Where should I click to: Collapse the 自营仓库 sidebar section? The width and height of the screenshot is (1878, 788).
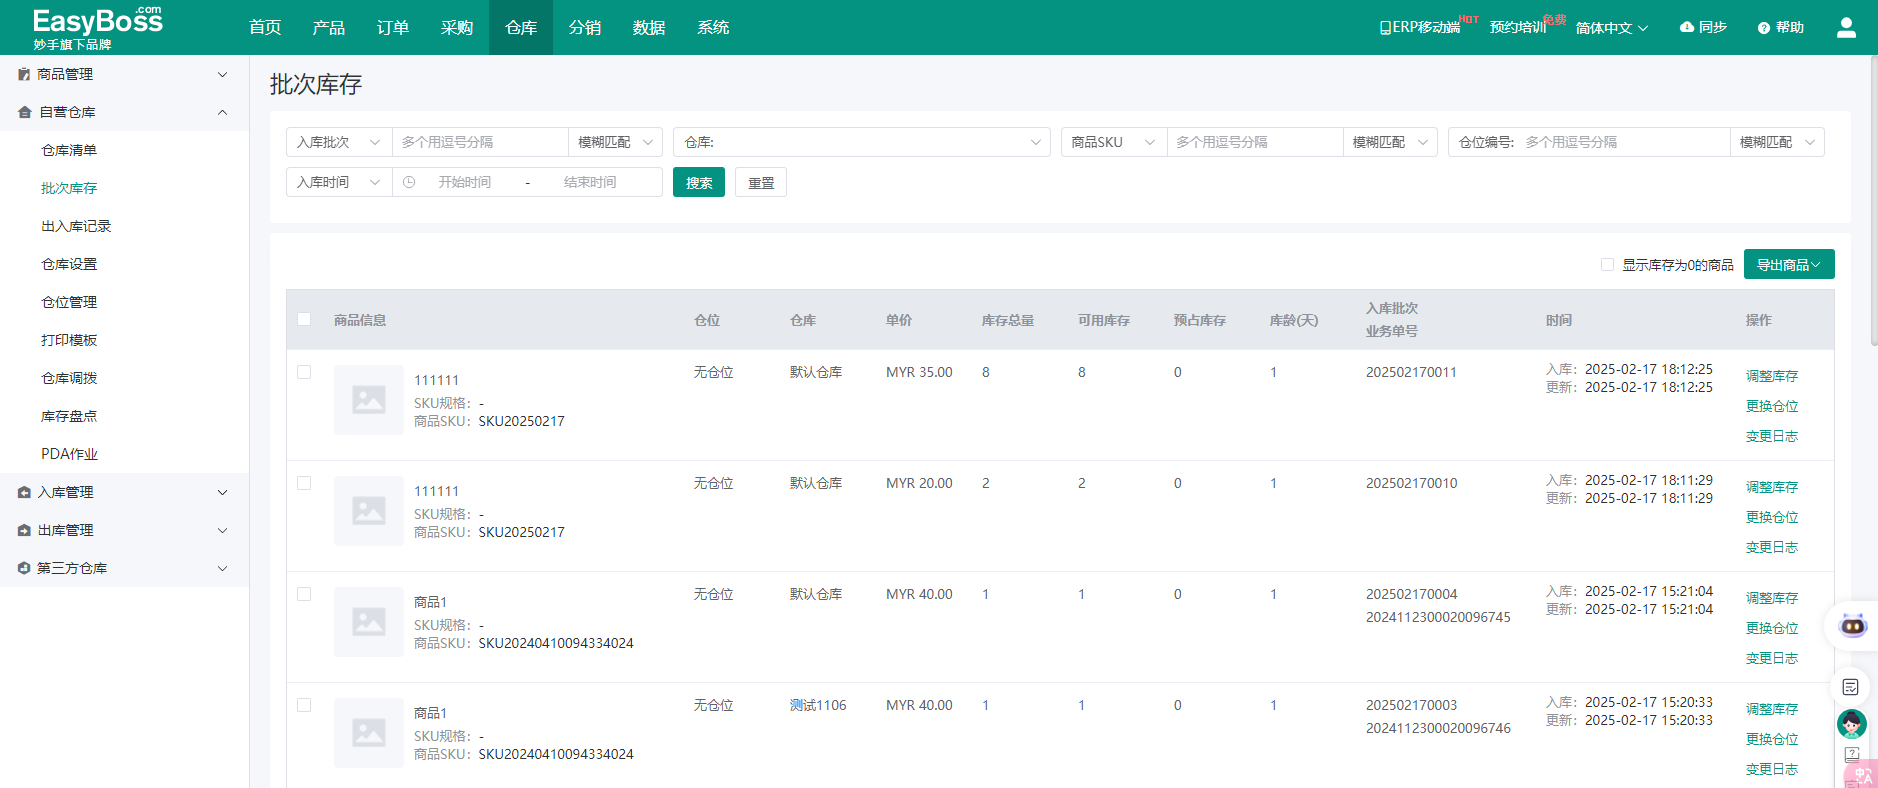(223, 112)
